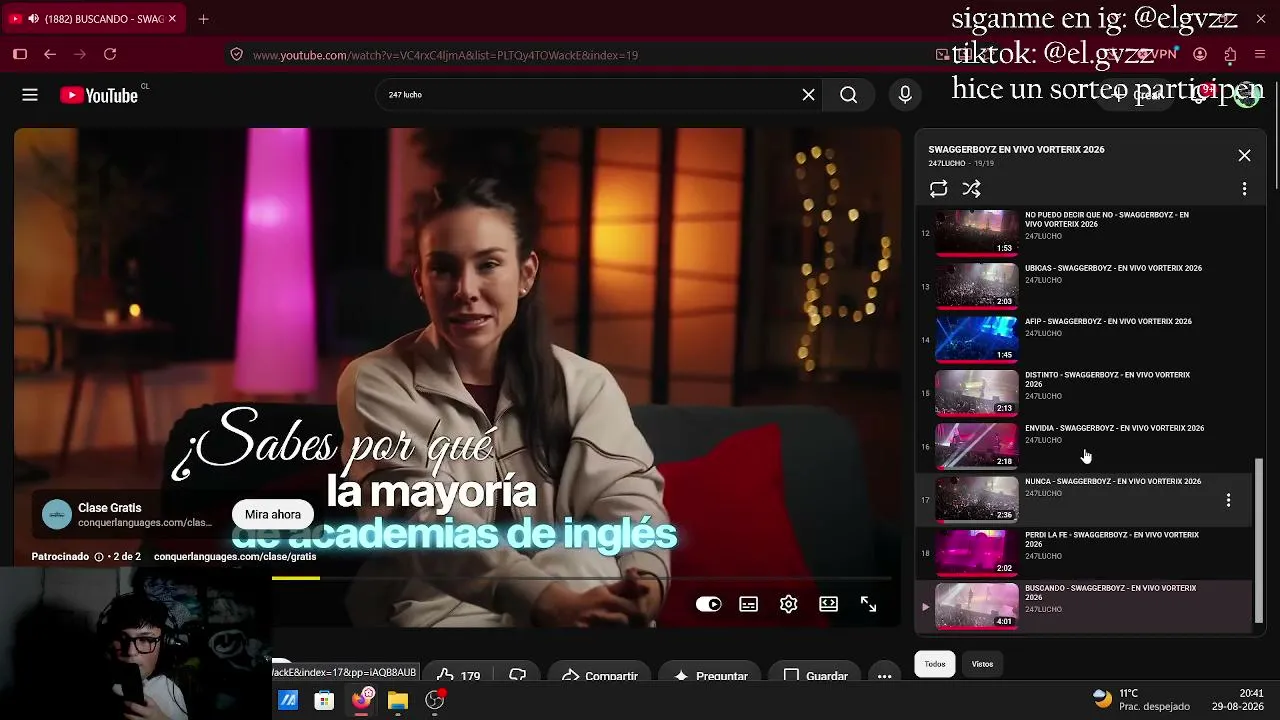
Task: Open the browser account profile icon
Action: (x=1200, y=54)
